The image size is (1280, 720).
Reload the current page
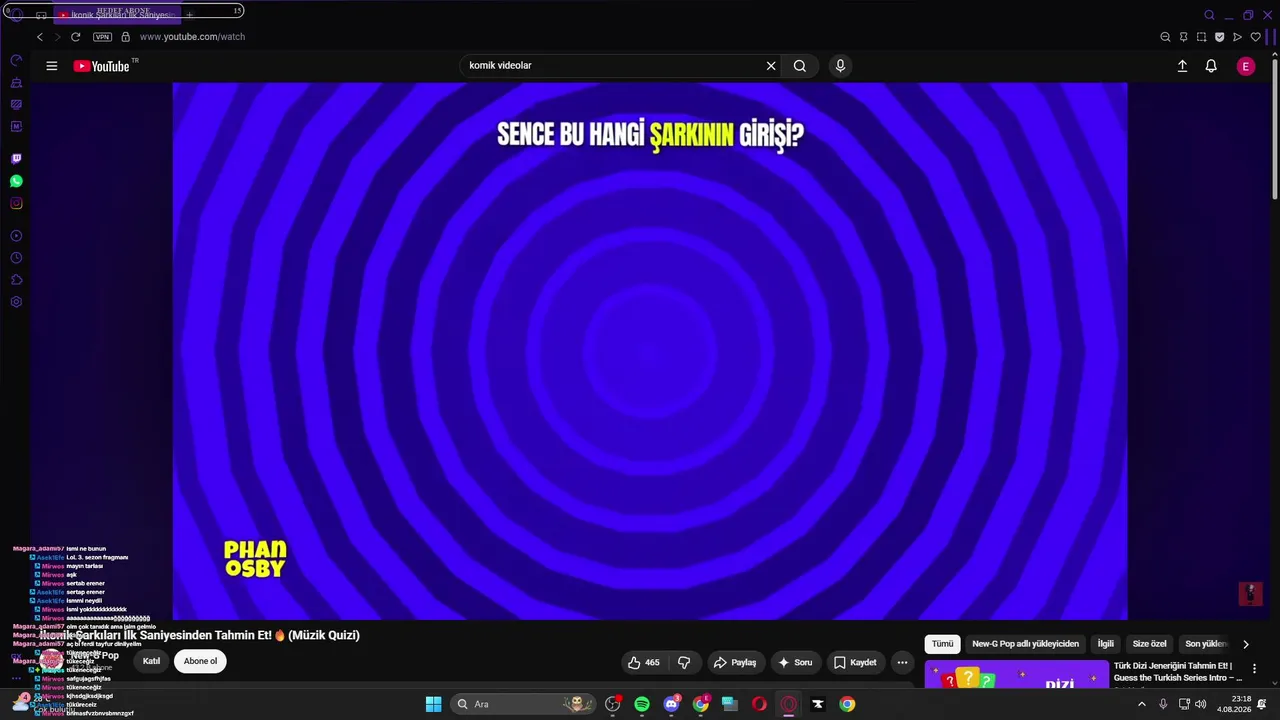(x=75, y=37)
